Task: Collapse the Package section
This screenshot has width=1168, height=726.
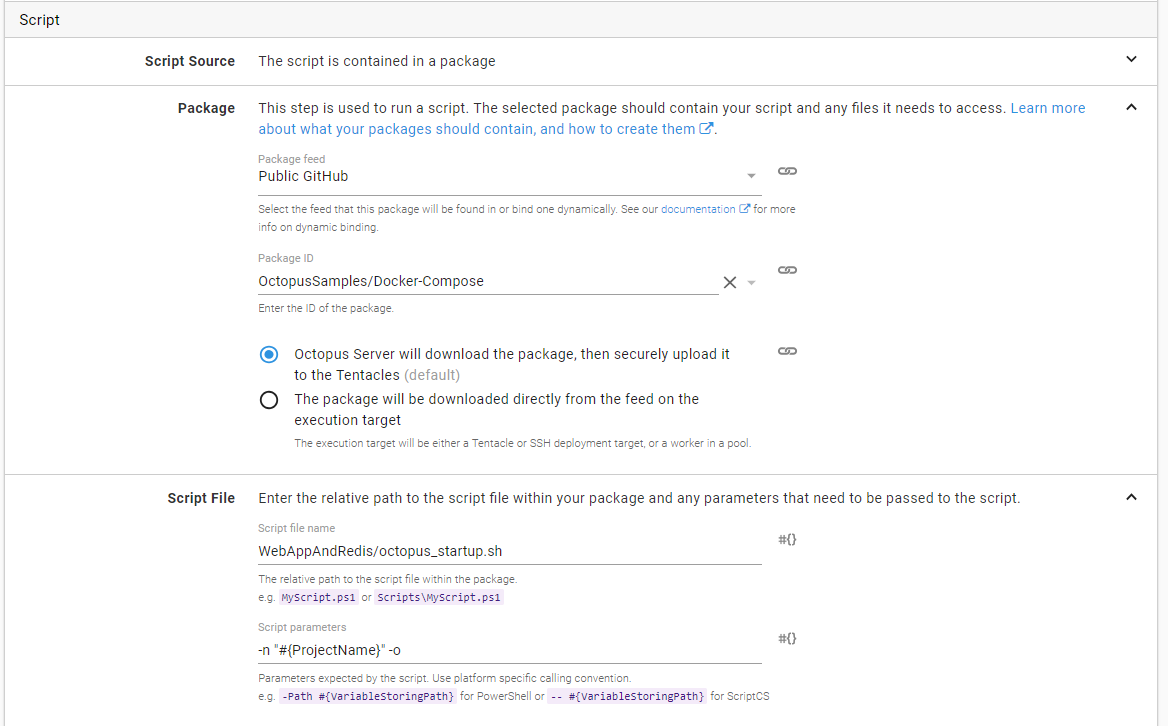Action: click(x=1131, y=107)
